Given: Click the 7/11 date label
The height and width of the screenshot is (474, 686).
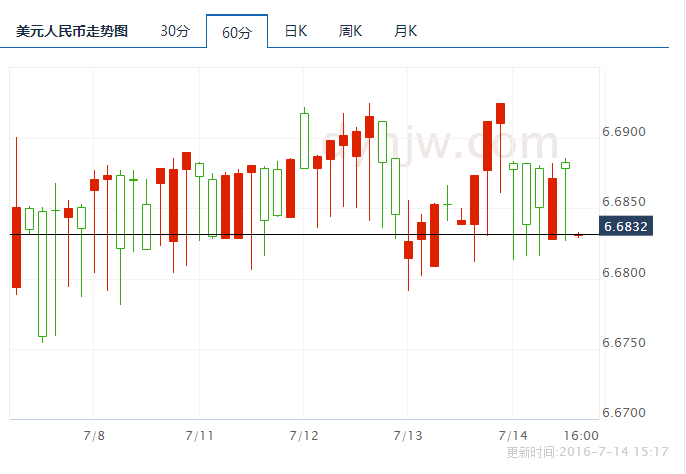Looking at the screenshot, I should [200, 436].
